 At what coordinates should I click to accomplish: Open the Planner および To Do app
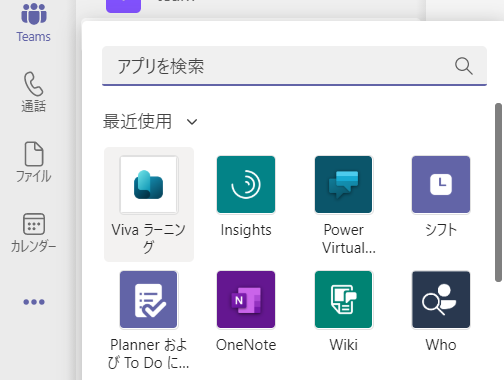click(149, 321)
